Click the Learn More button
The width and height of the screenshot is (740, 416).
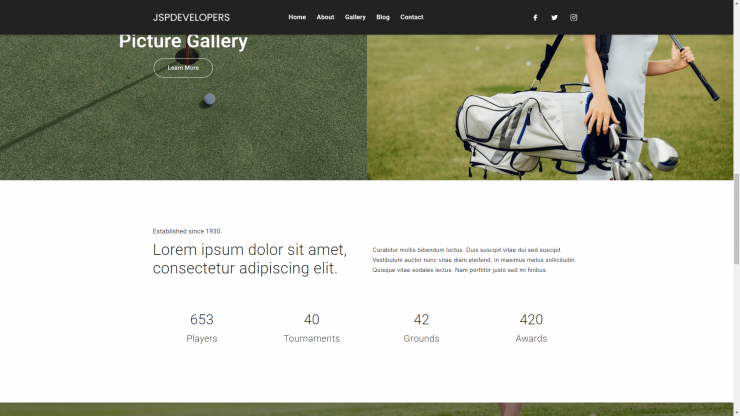coord(183,68)
